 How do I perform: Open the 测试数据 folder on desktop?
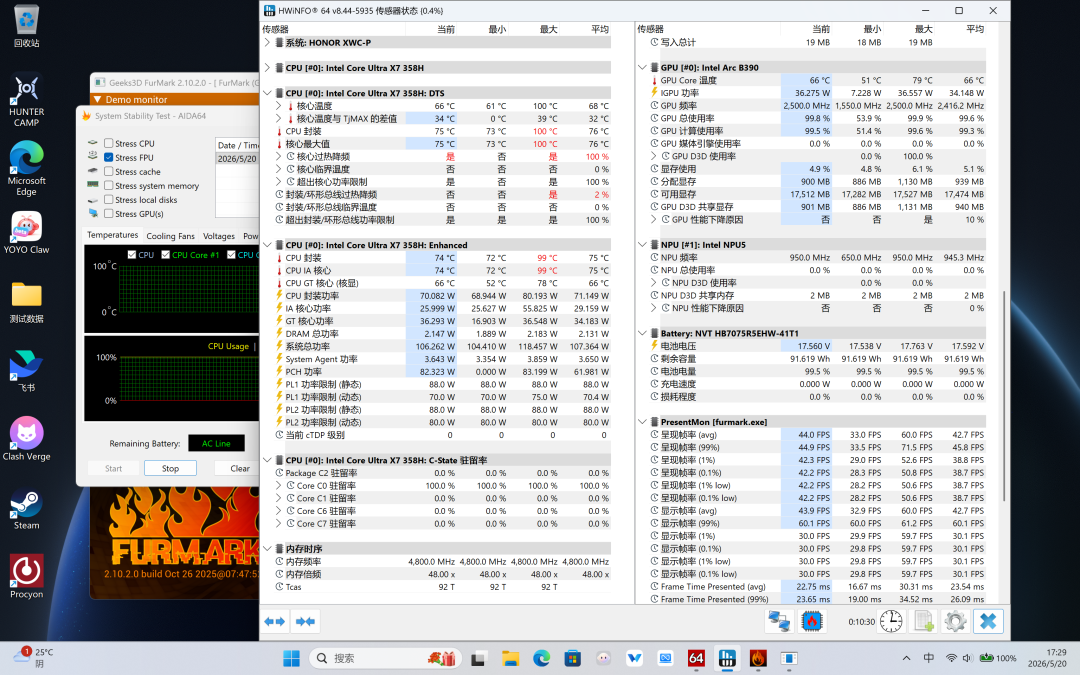[26, 302]
